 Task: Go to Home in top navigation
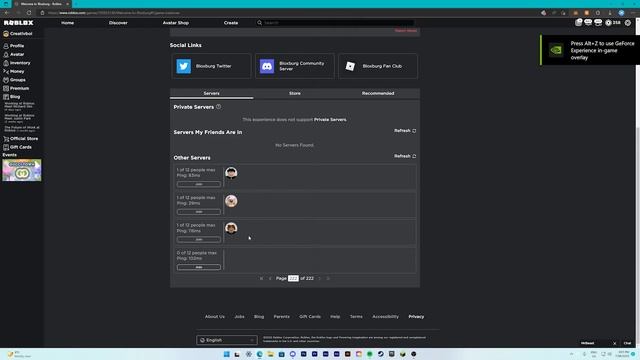[x=68, y=23]
